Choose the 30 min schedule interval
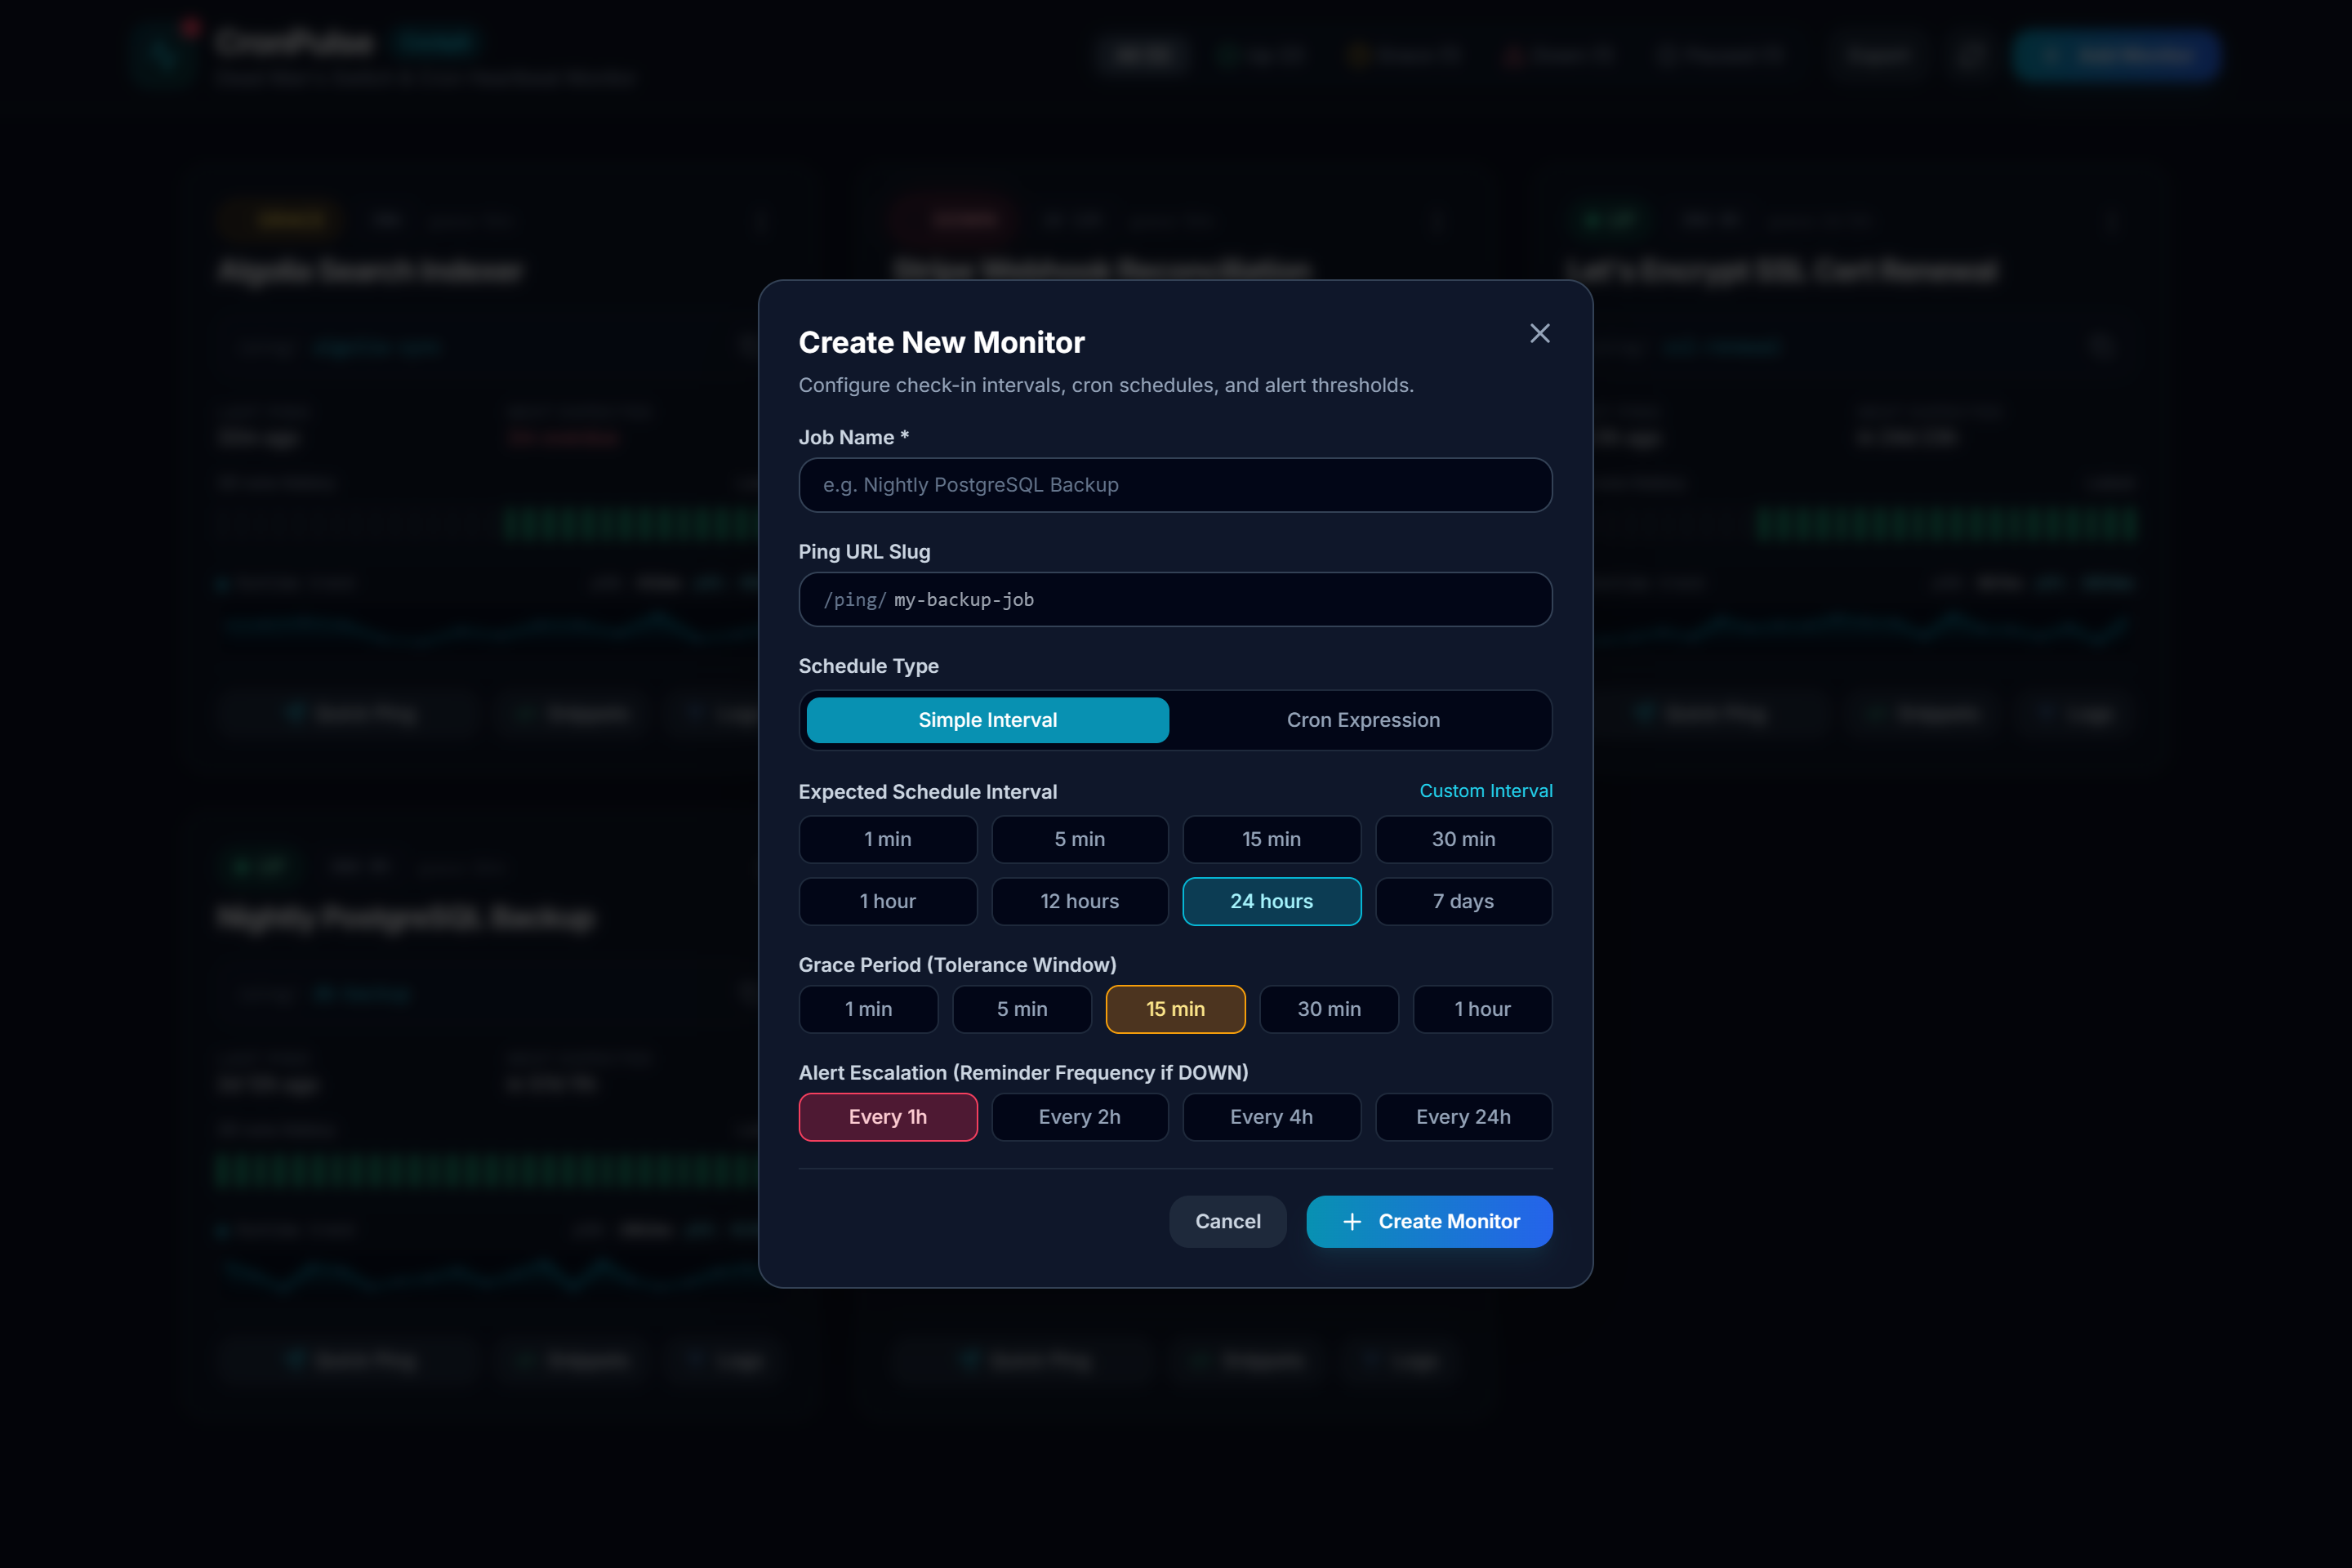The height and width of the screenshot is (1568, 2352). [1463, 839]
